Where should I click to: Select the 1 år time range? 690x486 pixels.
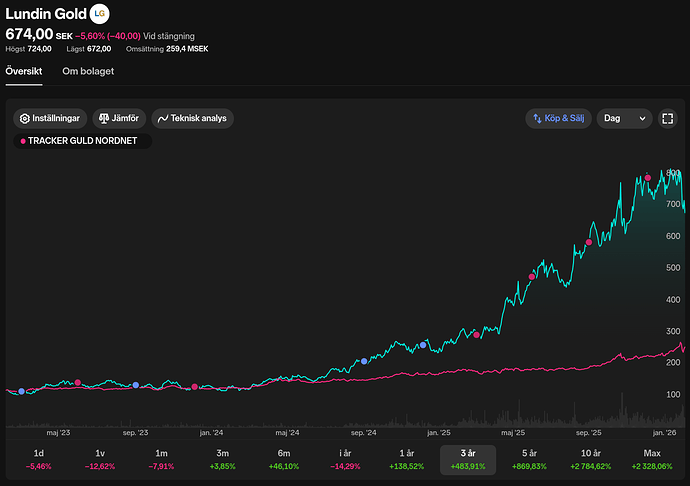tap(407, 460)
